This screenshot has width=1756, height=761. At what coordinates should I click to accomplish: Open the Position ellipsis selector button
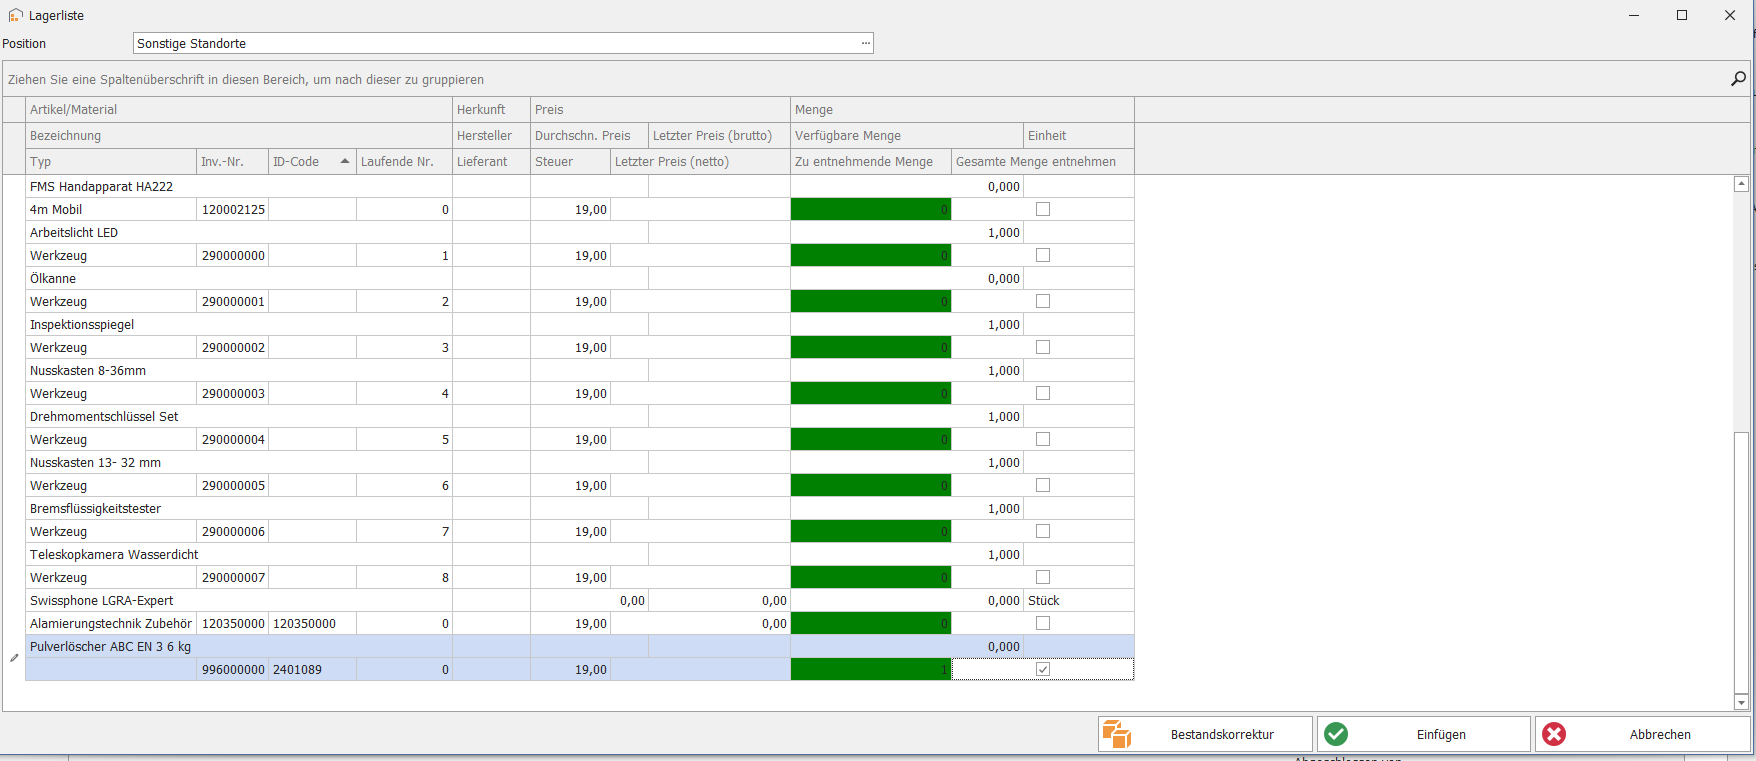(865, 43)
